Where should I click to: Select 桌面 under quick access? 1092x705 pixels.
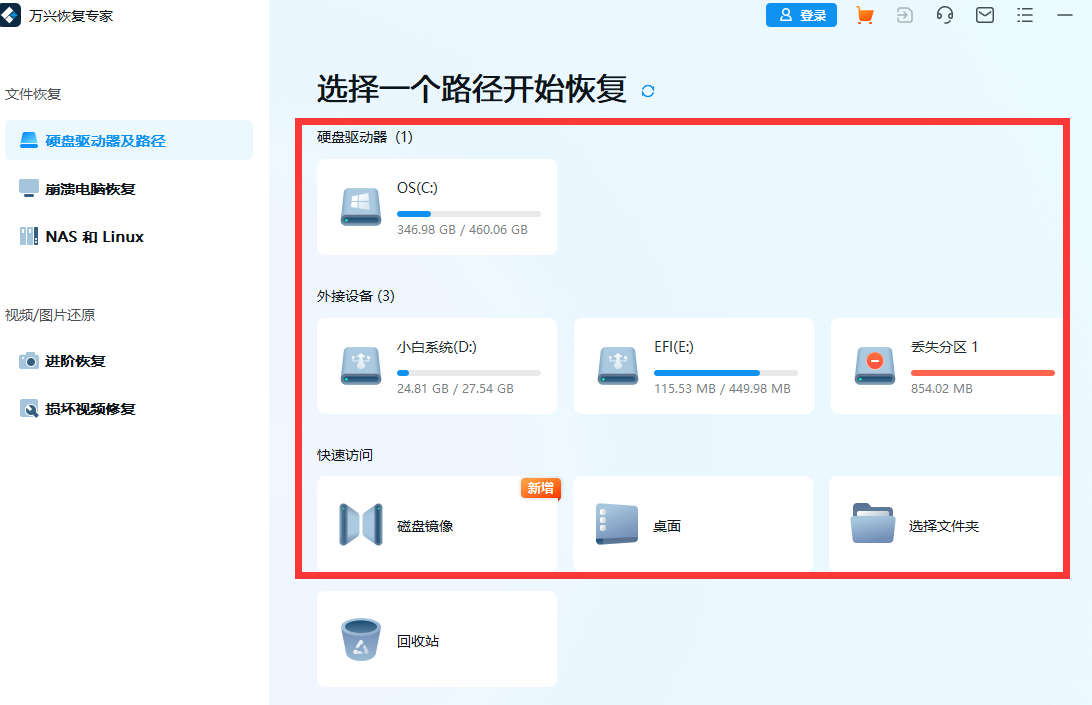[693, 523]
